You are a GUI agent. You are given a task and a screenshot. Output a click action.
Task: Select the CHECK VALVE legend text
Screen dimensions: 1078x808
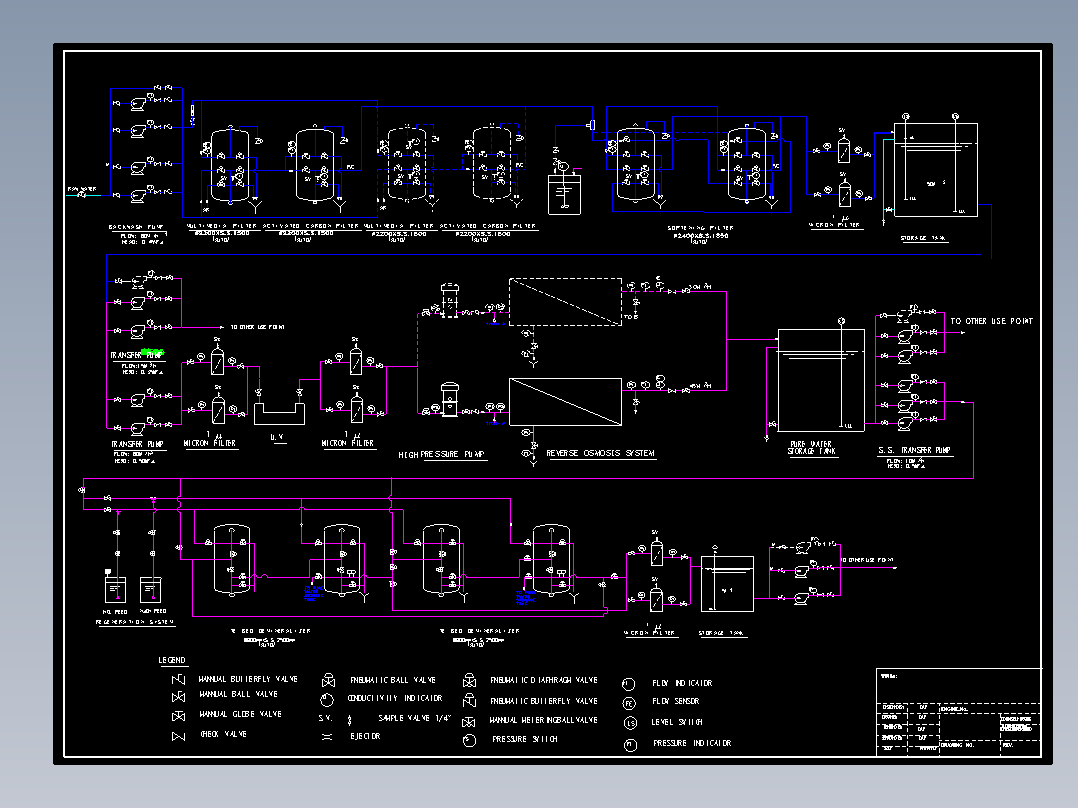click(x=223, y=734)
